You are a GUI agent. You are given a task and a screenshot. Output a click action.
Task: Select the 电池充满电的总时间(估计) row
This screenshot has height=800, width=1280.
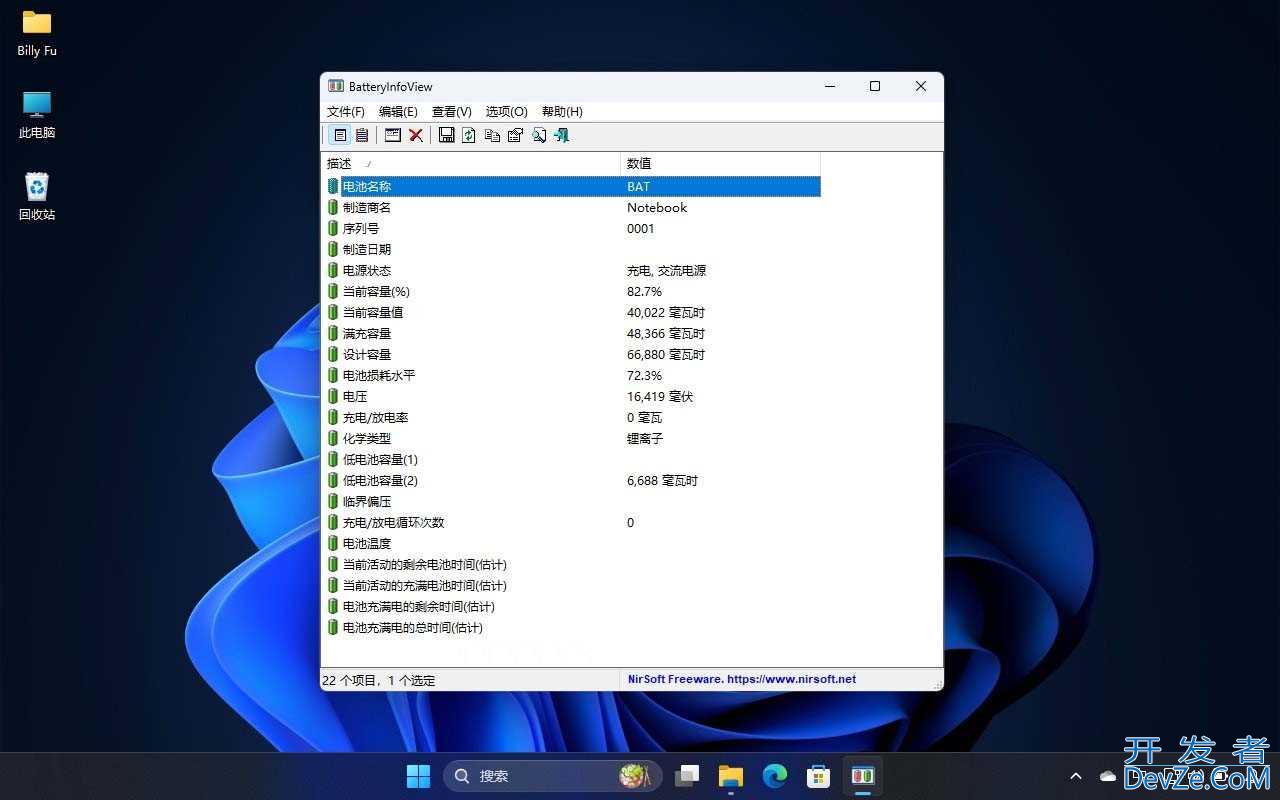tap(574, 627)
